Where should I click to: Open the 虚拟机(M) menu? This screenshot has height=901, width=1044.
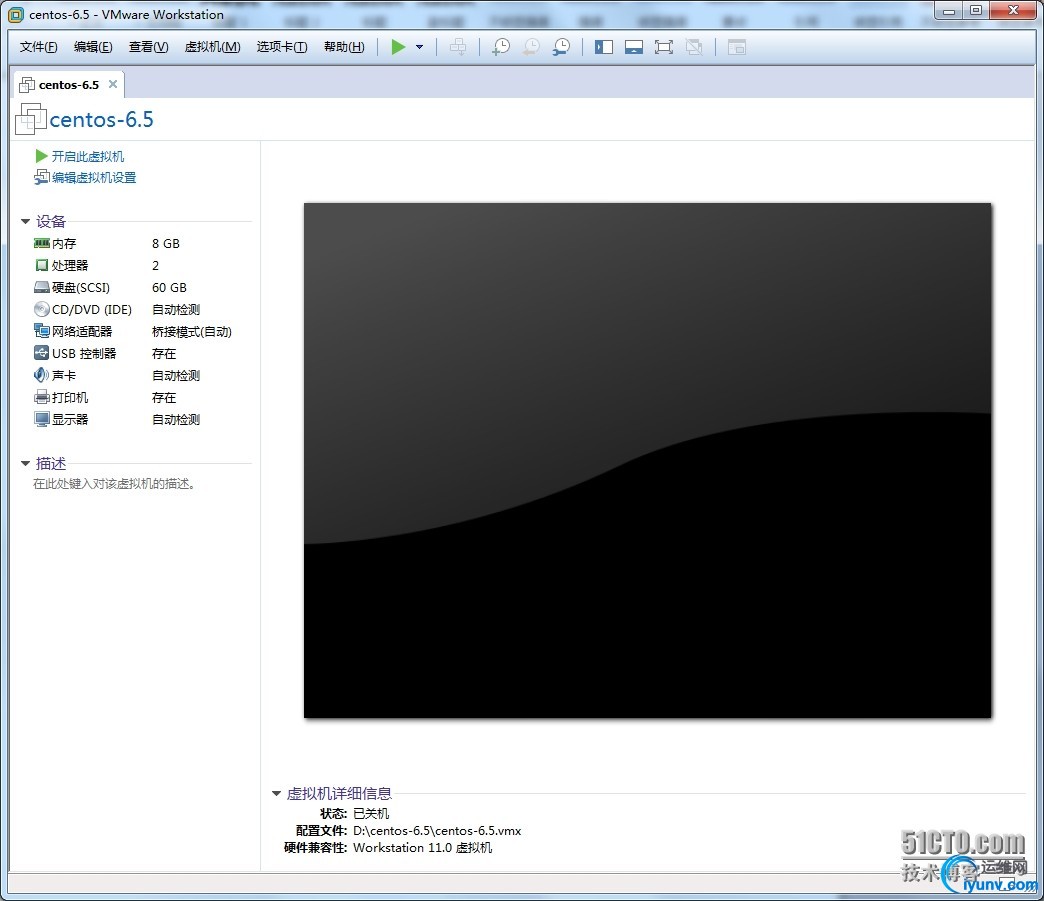tap(212, 47)
